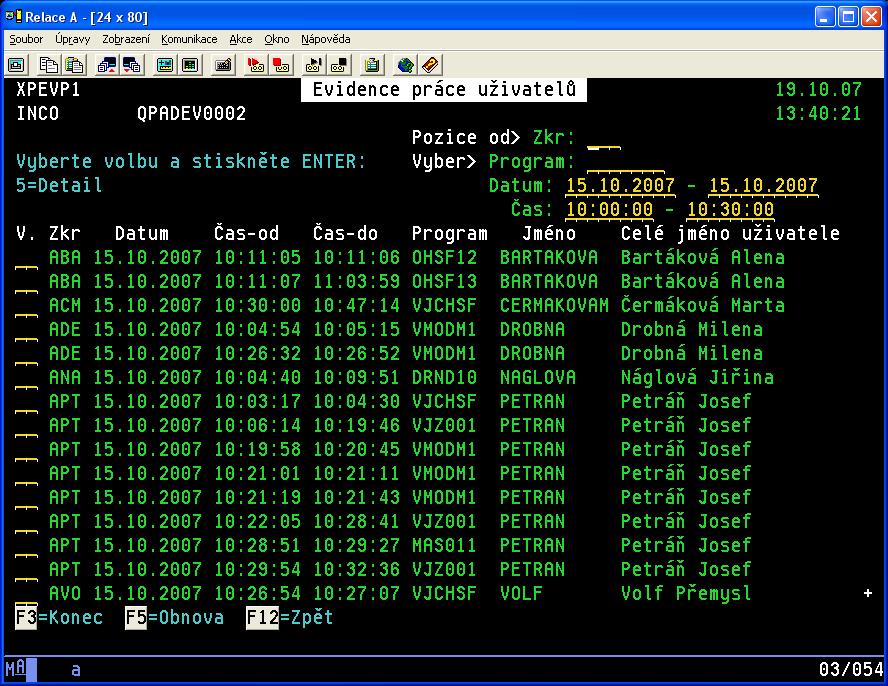Click option field of ABA OHSF12 row
This screenshot has width=888, height=686.
(27, 258)
